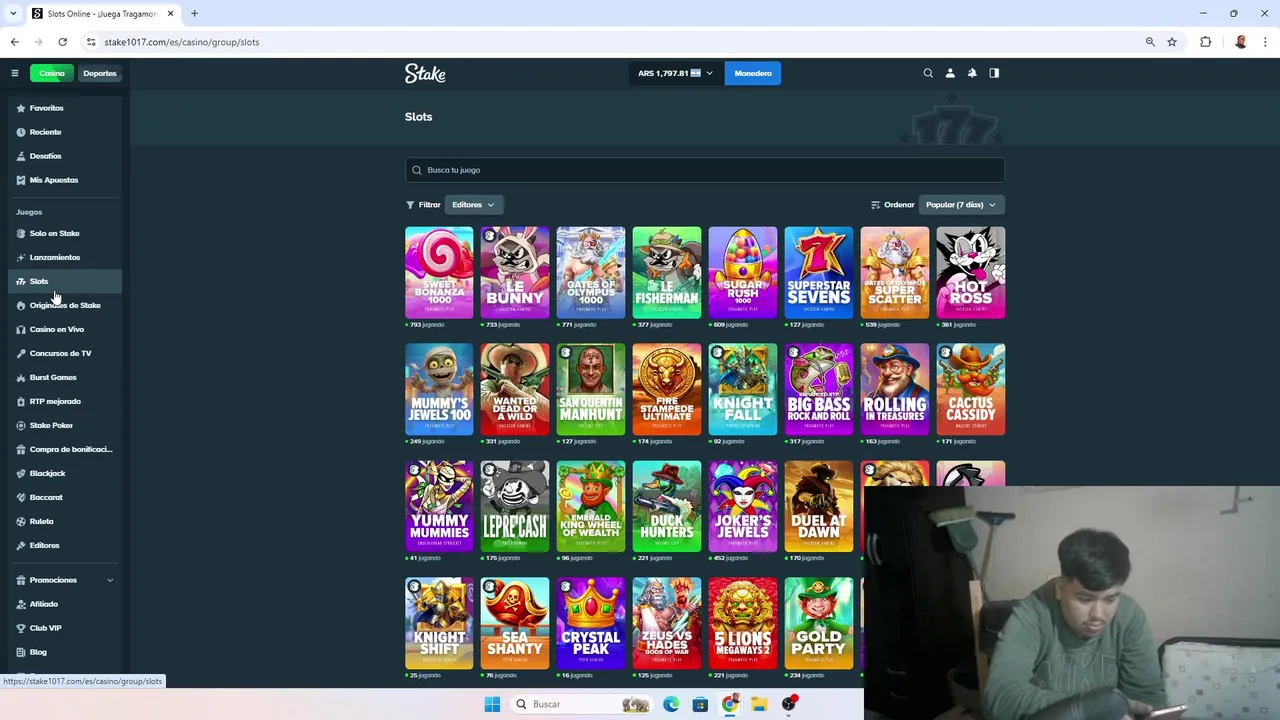This screenshot has height=720, width=1280.
Task: Click the Club VIP icon in sidebar
Action: pos(21,628)
